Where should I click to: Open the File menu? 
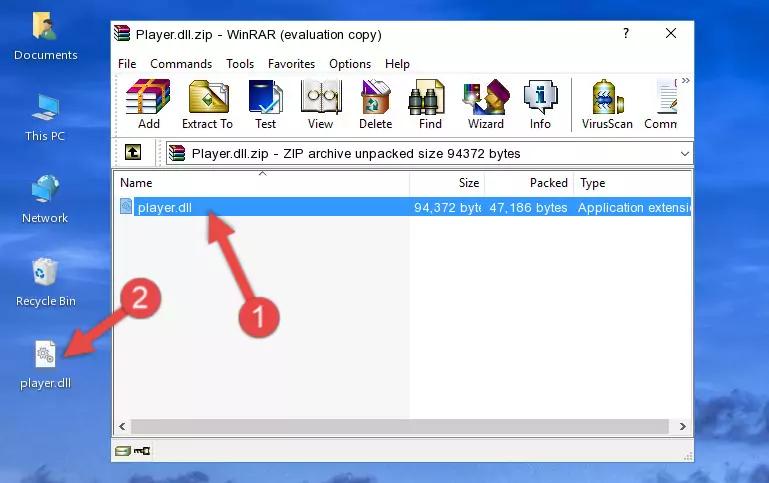tap(127, 64)
